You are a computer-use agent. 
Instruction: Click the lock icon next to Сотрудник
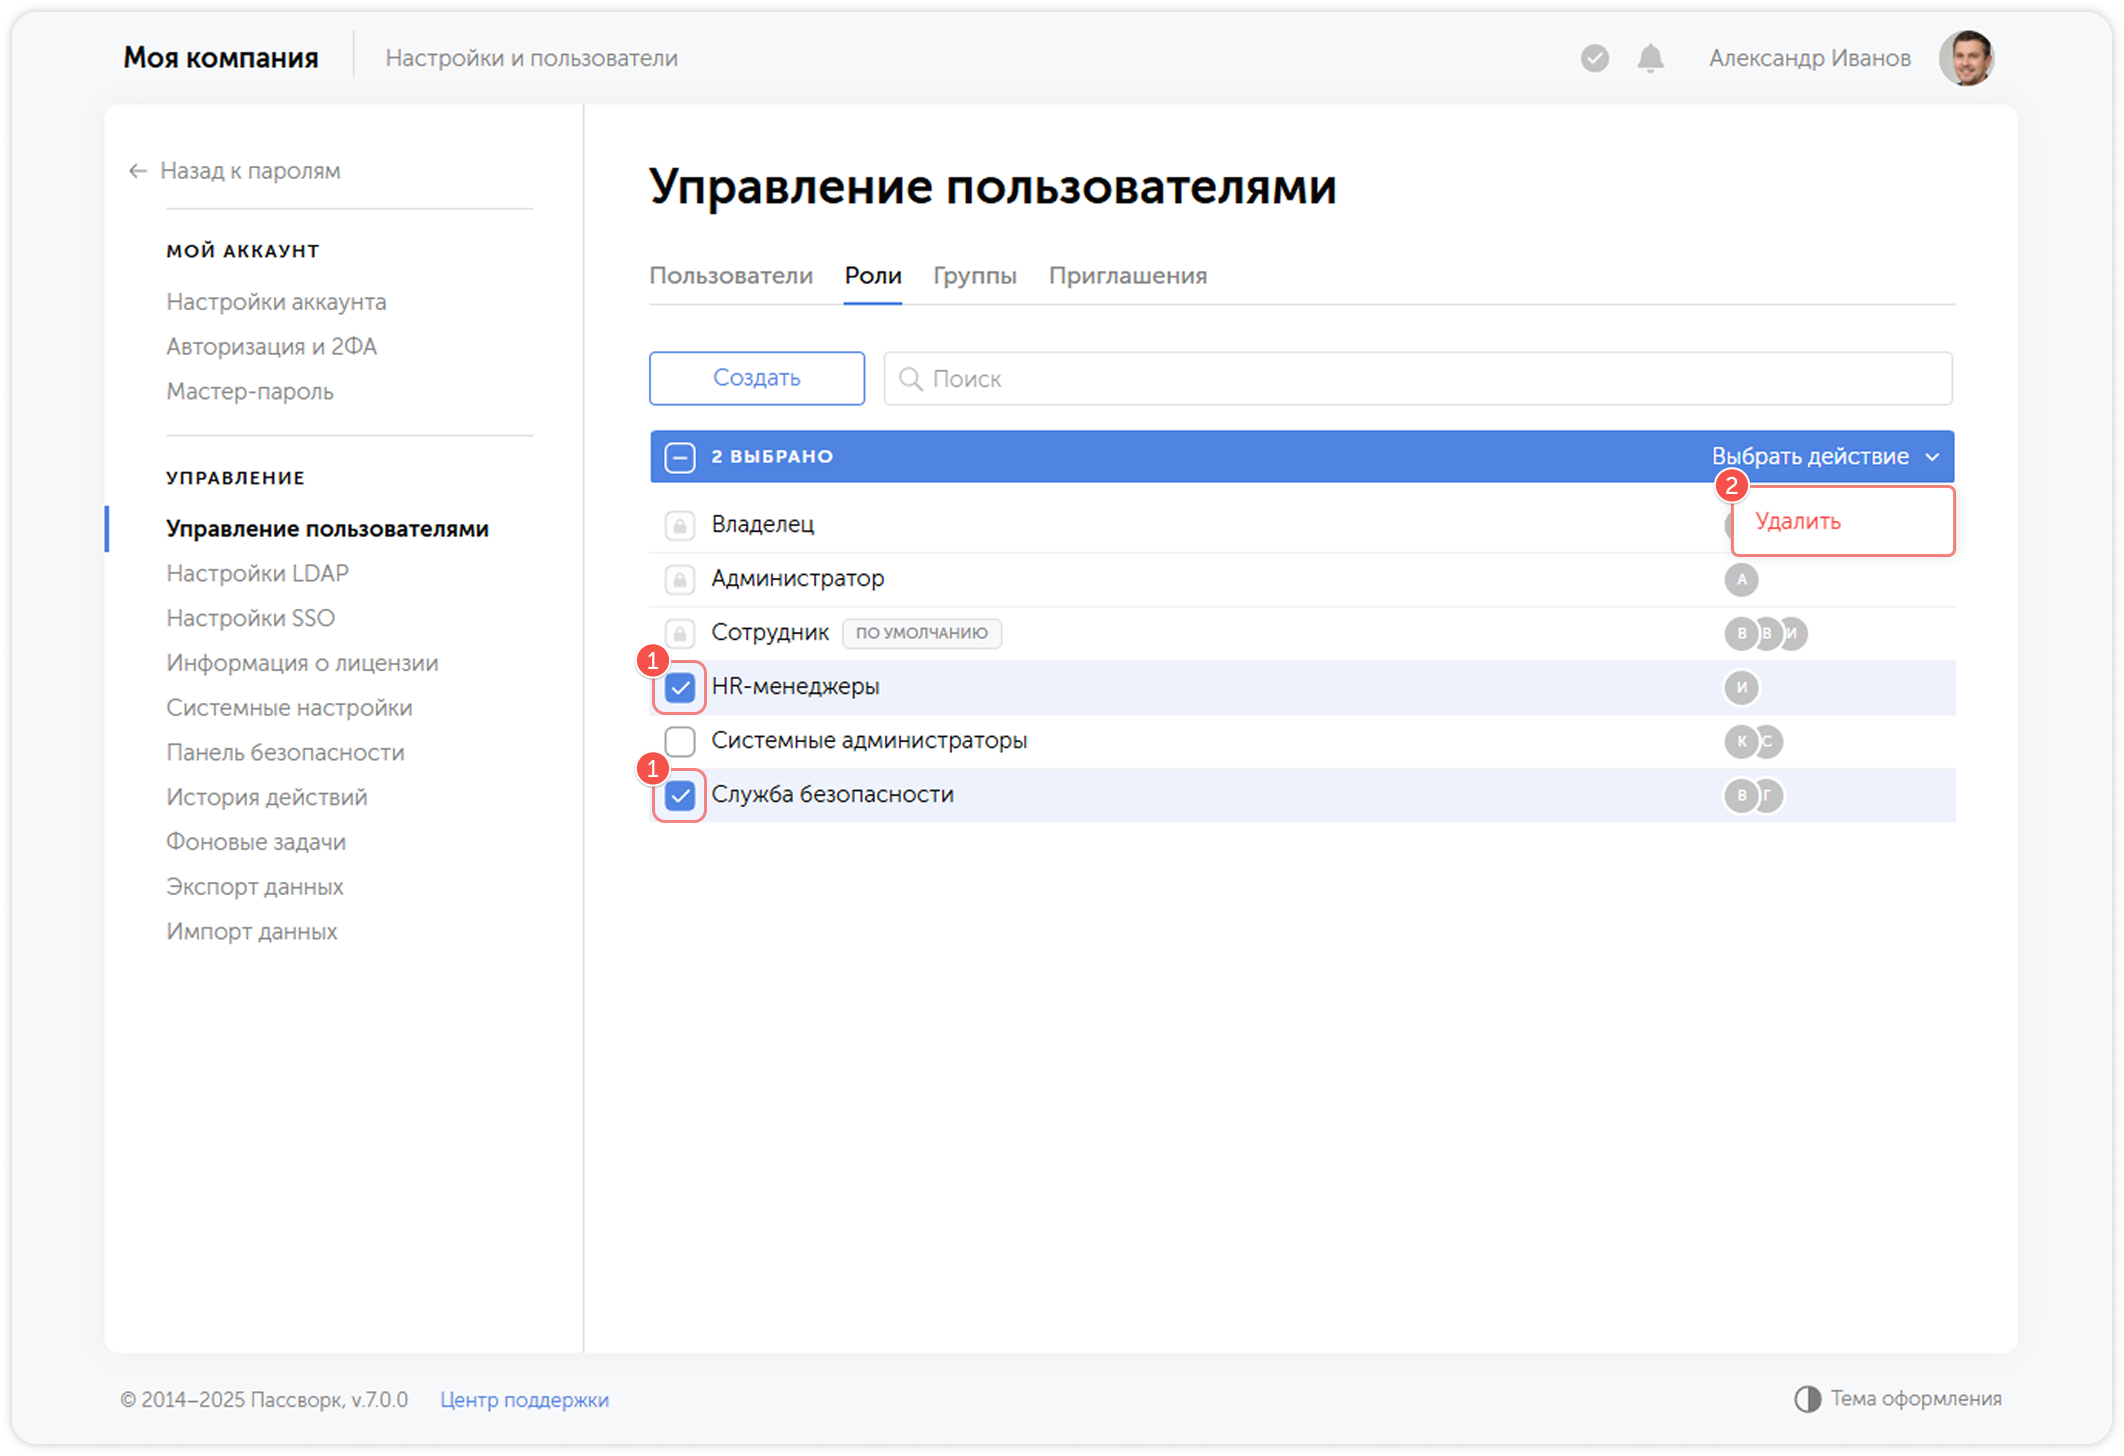coord(680,633)
